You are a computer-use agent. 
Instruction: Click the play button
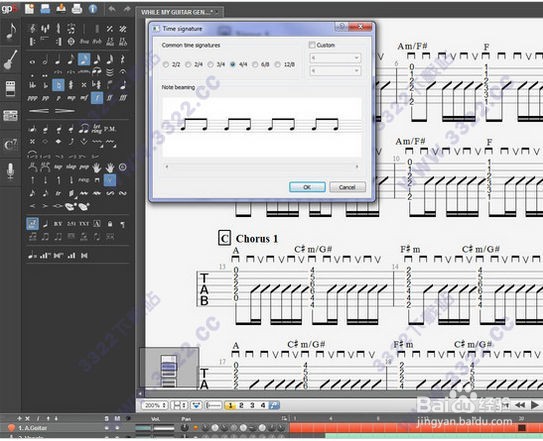click(x=535, y=405)
